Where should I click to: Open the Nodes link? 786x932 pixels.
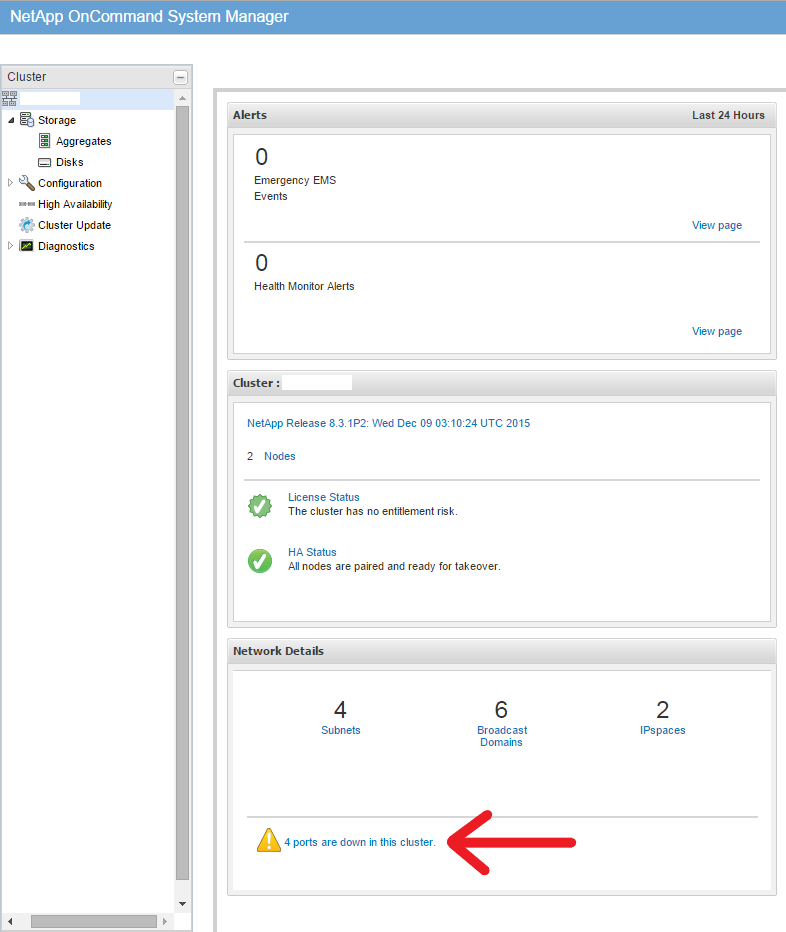pos(279,456)
